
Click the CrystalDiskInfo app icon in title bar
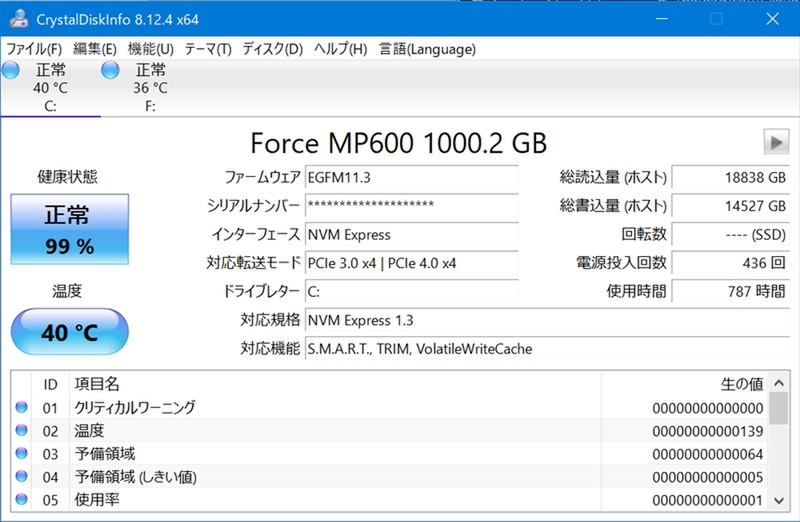click(19, 18)
